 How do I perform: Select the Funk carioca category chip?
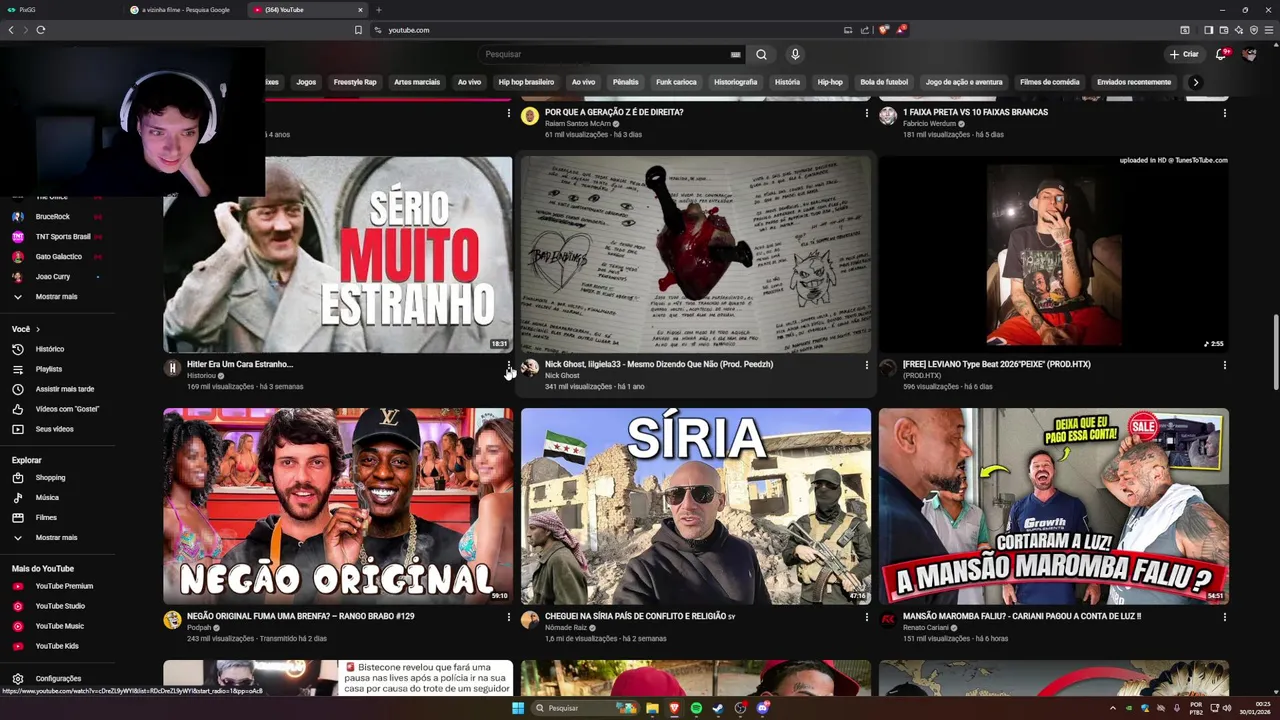coord(676,82)
